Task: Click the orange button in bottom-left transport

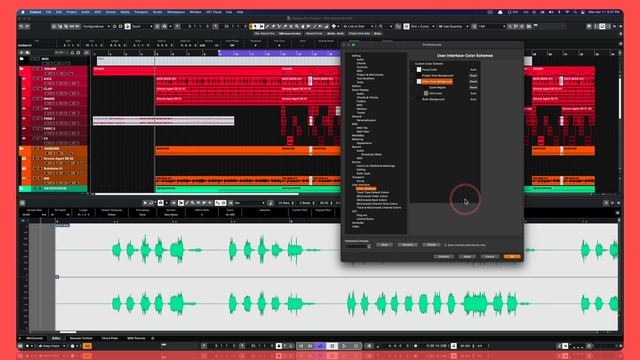Action: pyautogui.click(x=87, y=346)
